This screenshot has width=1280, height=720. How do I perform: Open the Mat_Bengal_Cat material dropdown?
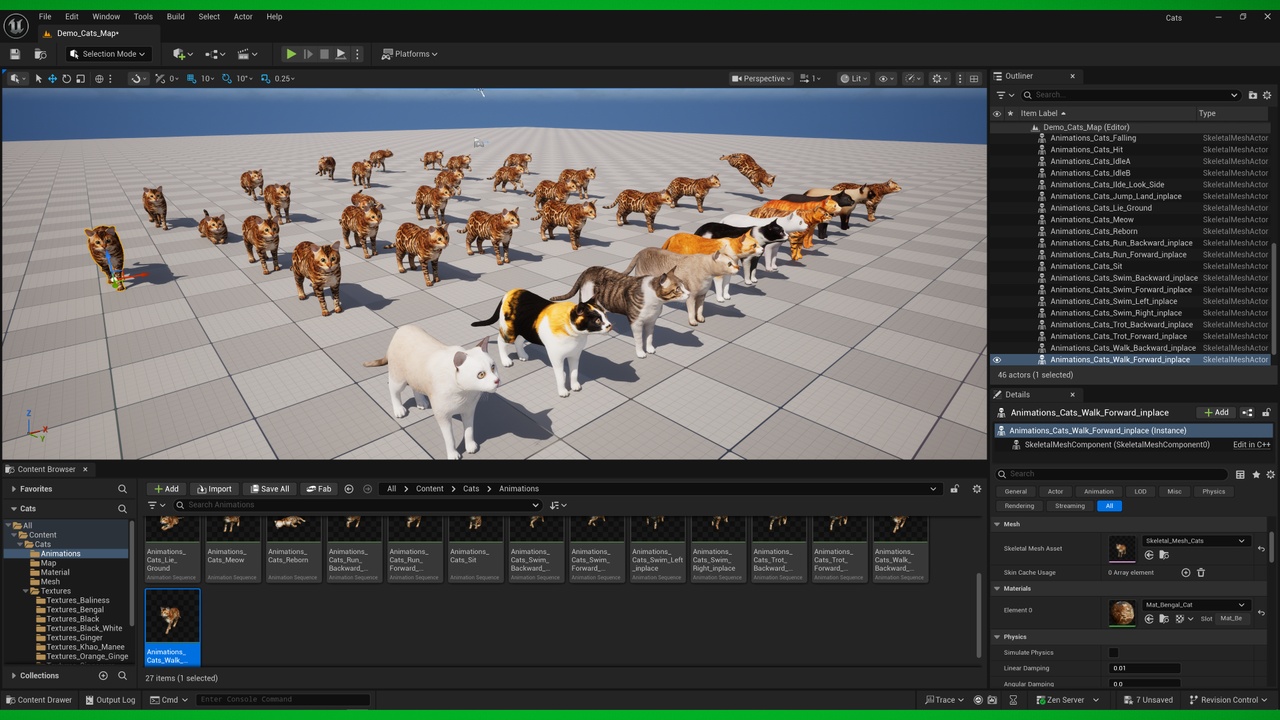click(1196, 605)
